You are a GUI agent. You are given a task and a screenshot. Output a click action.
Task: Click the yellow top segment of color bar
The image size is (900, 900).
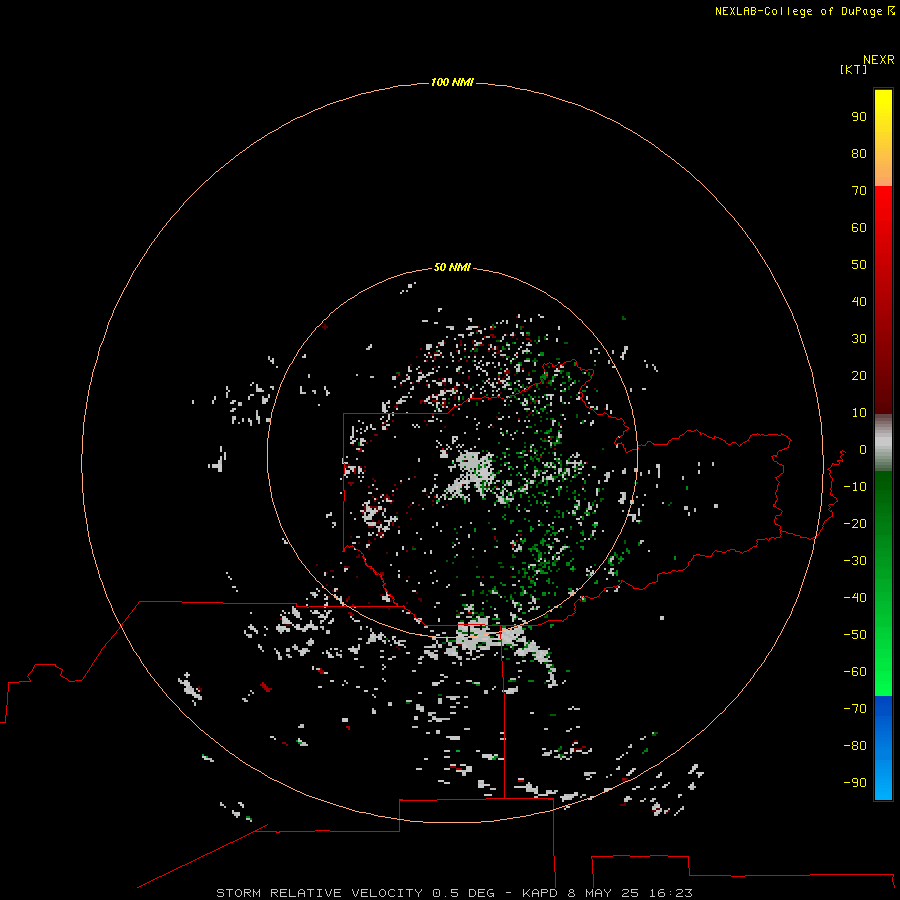(883, 138)
